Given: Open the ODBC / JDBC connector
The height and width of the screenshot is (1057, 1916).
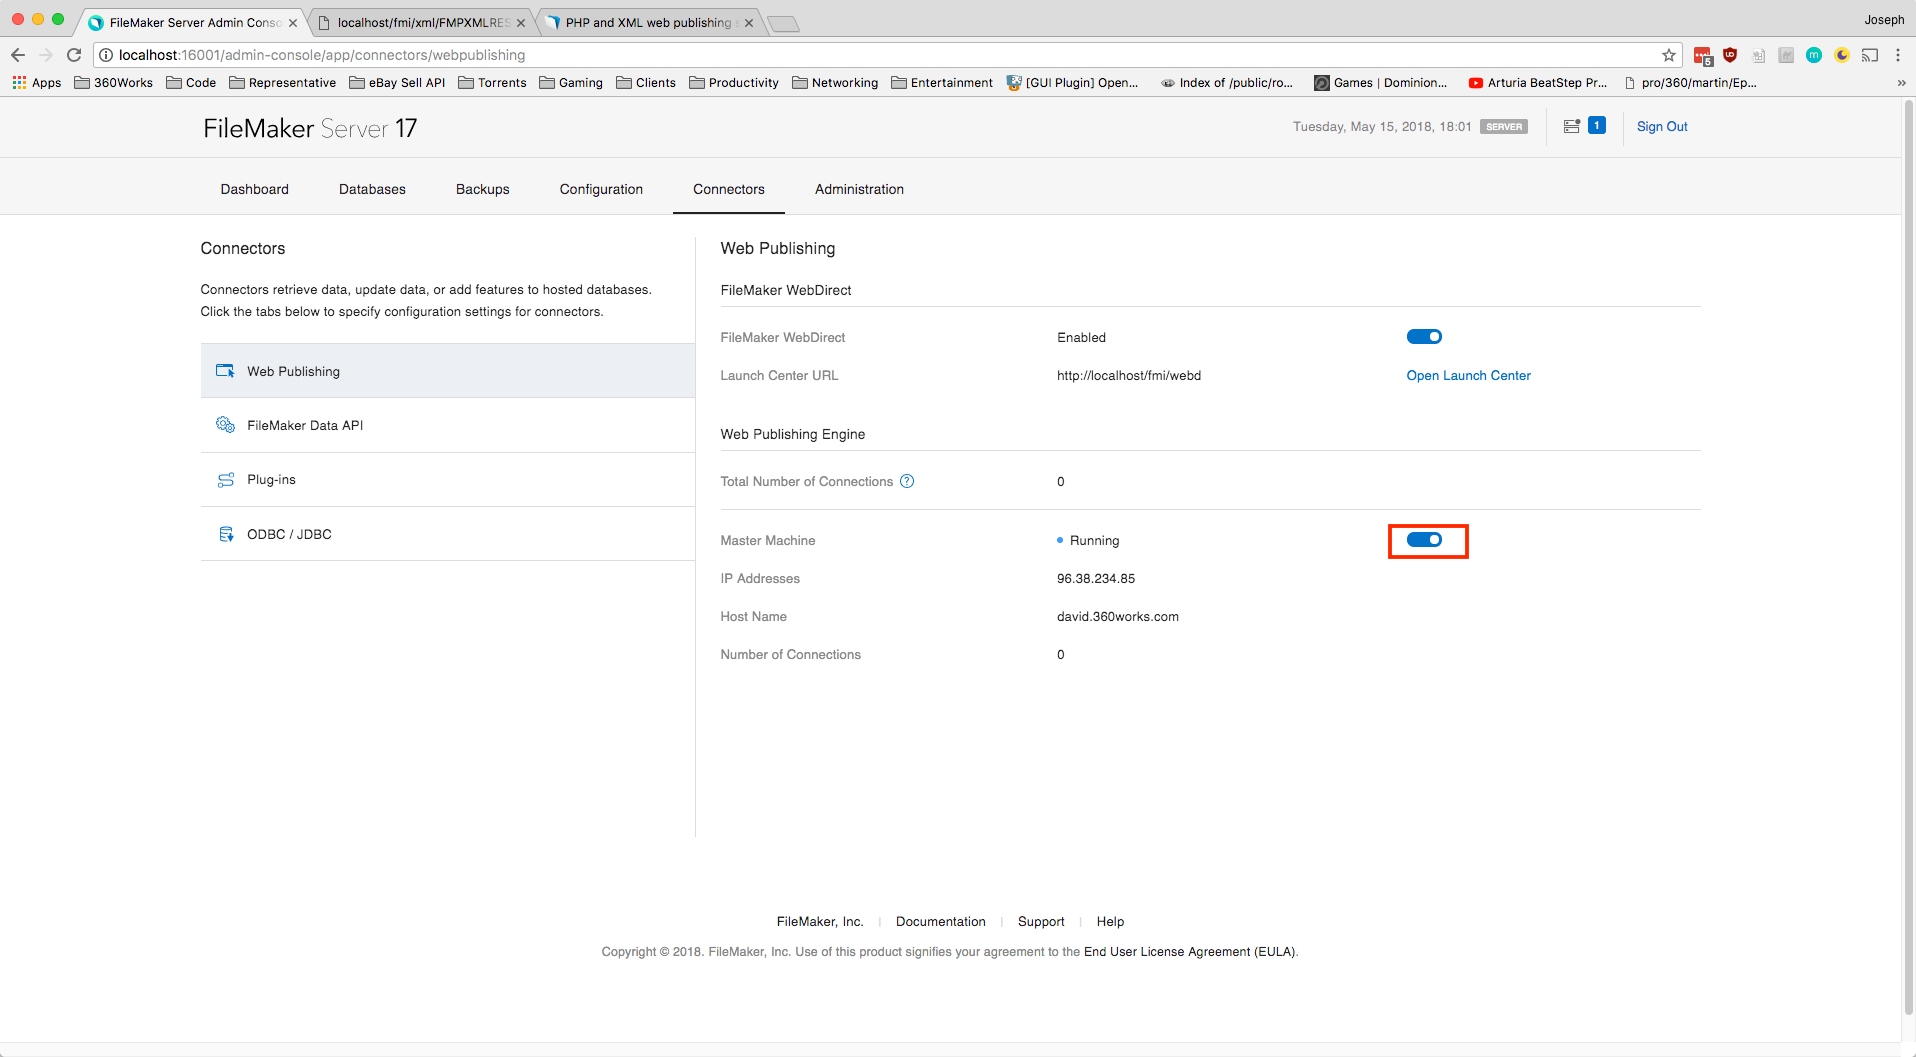Looking at the screenshot, I should coord(448,534).
